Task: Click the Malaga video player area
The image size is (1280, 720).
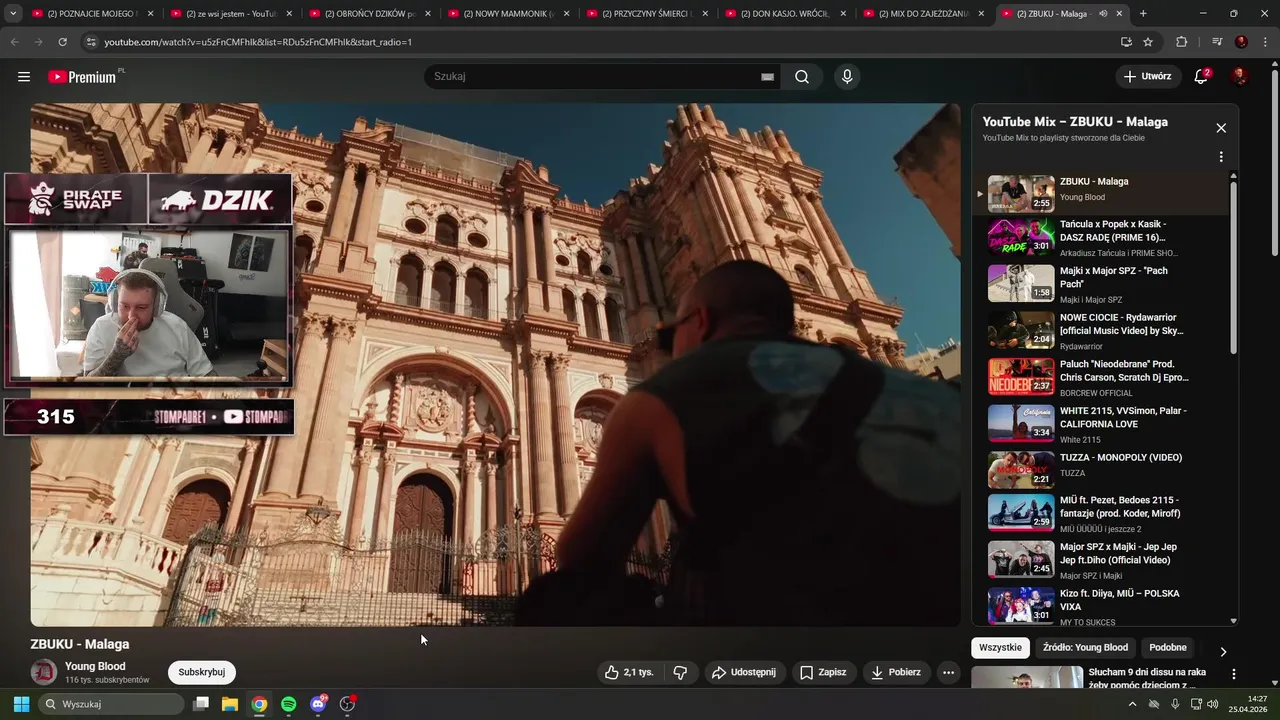Action: pyautogui.click(x=495, y=365)
